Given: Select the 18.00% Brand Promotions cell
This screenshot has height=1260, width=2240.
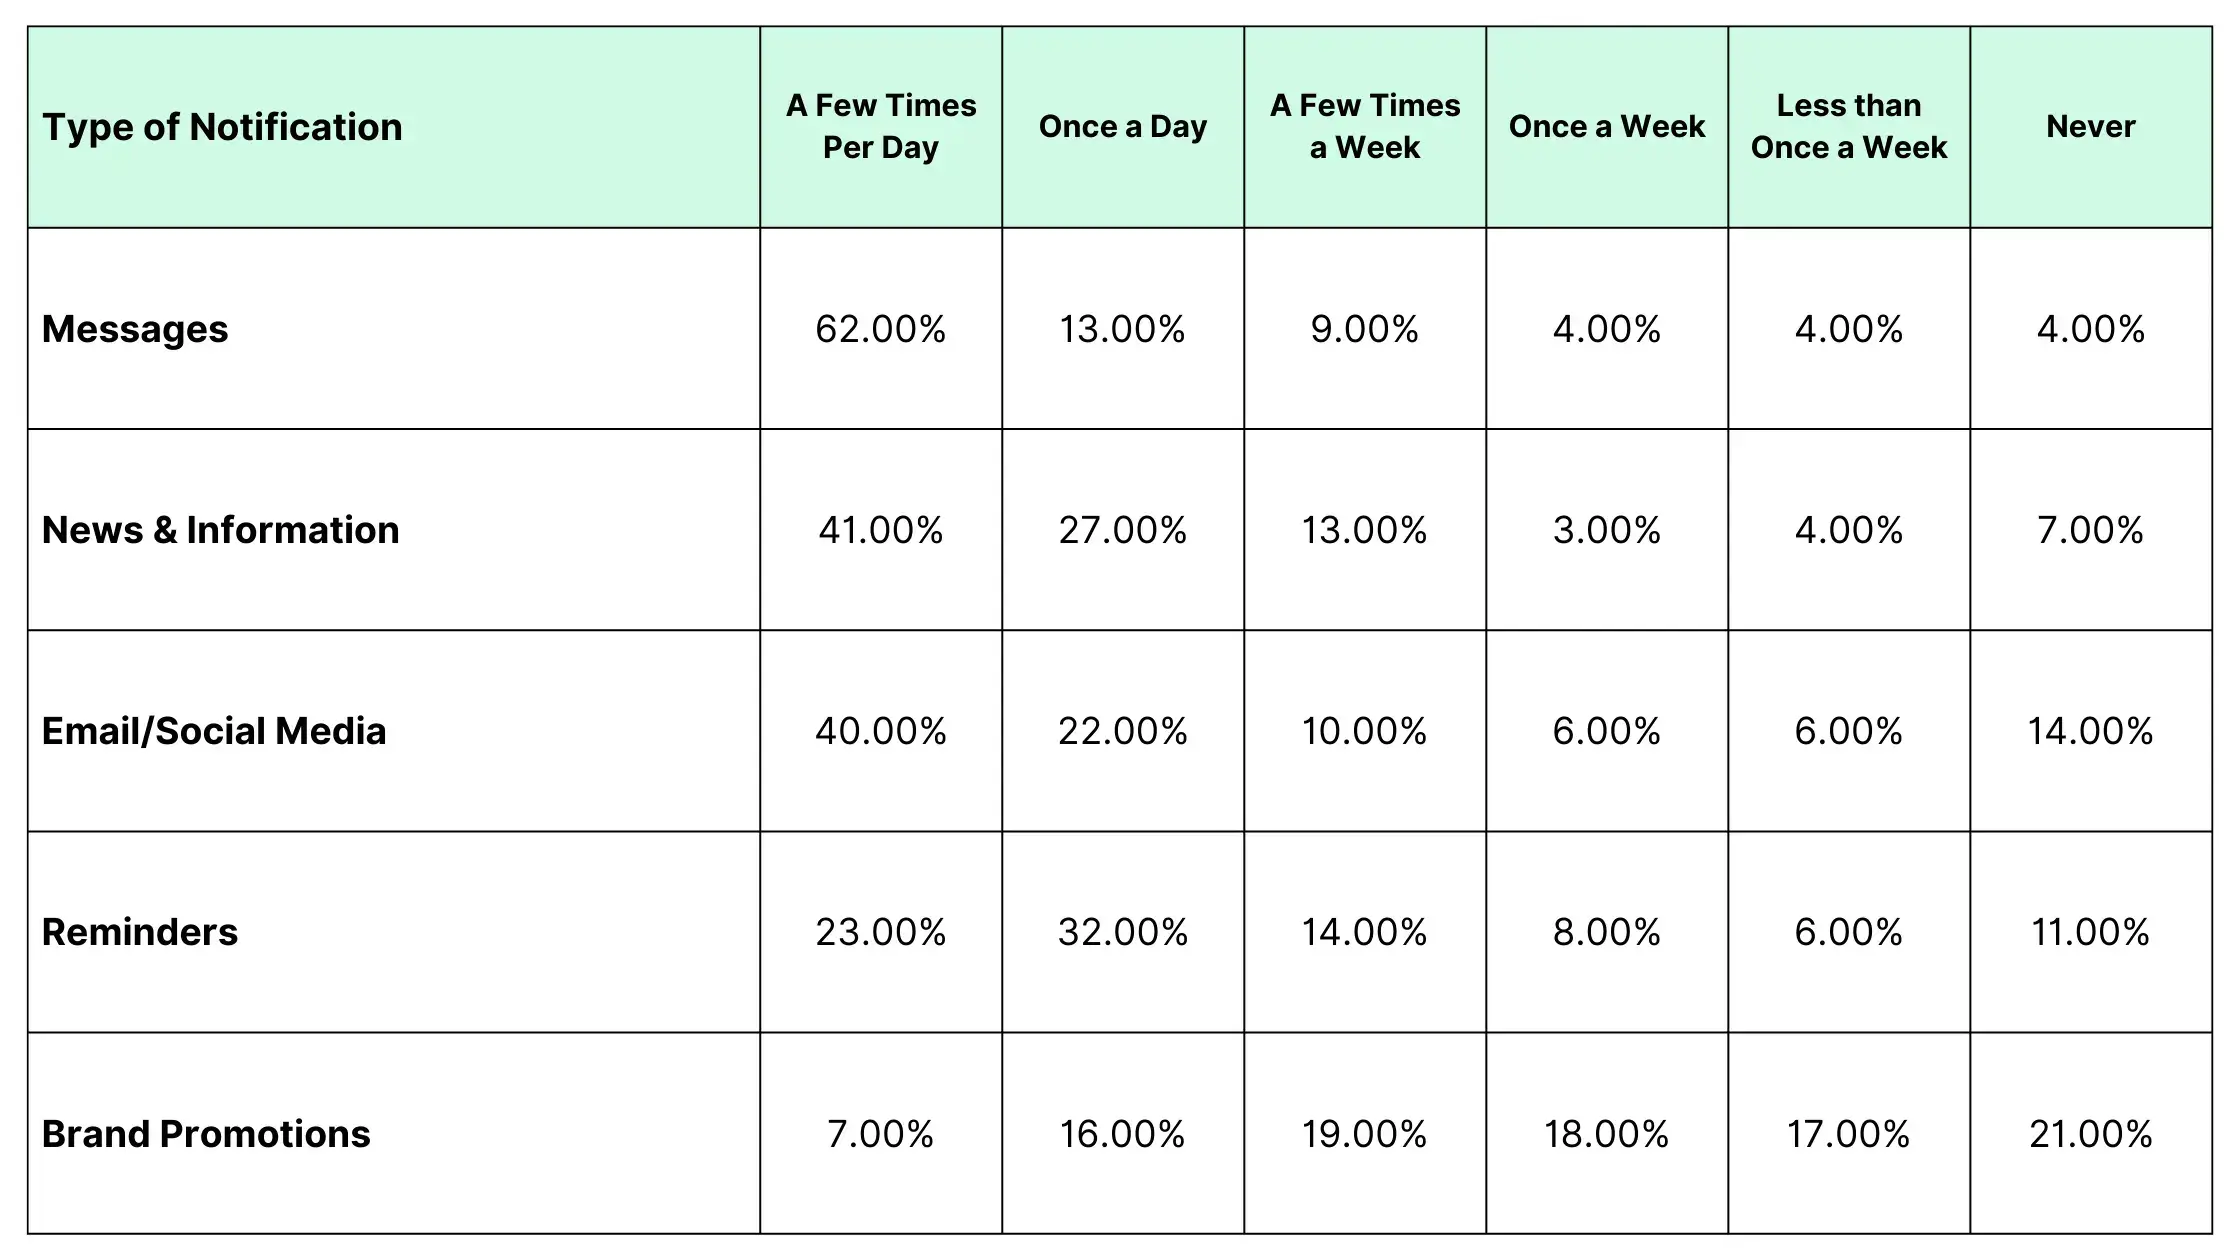Looking at the screenshot, I should pos(1607,1133).
